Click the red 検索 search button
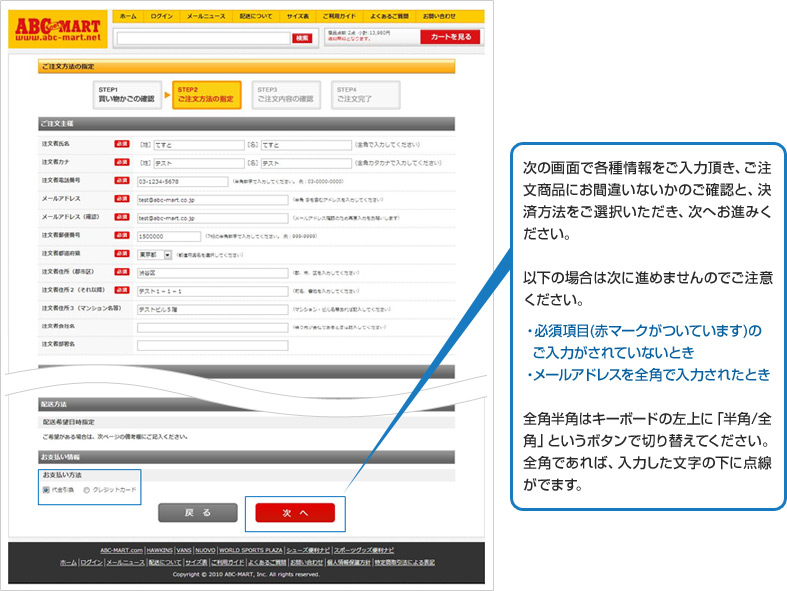787x591 pixels. coord(302,38)
